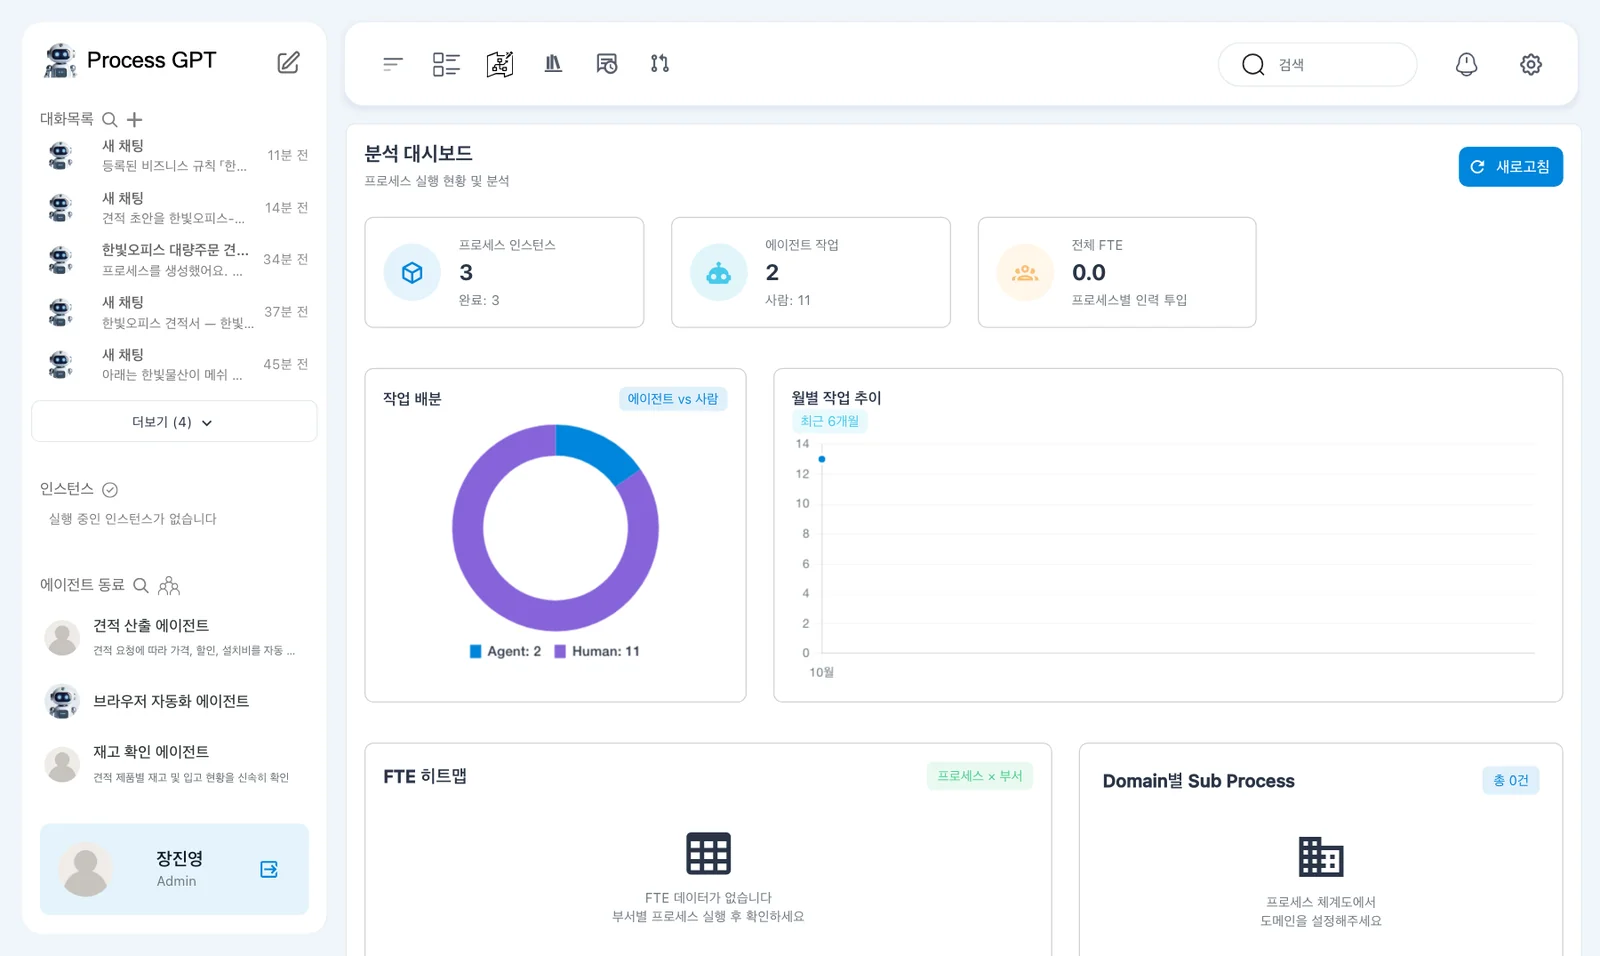The image size is (1600, 956).
Task: Open the 장진영 Admin profile
Action: tap(174, 869)
